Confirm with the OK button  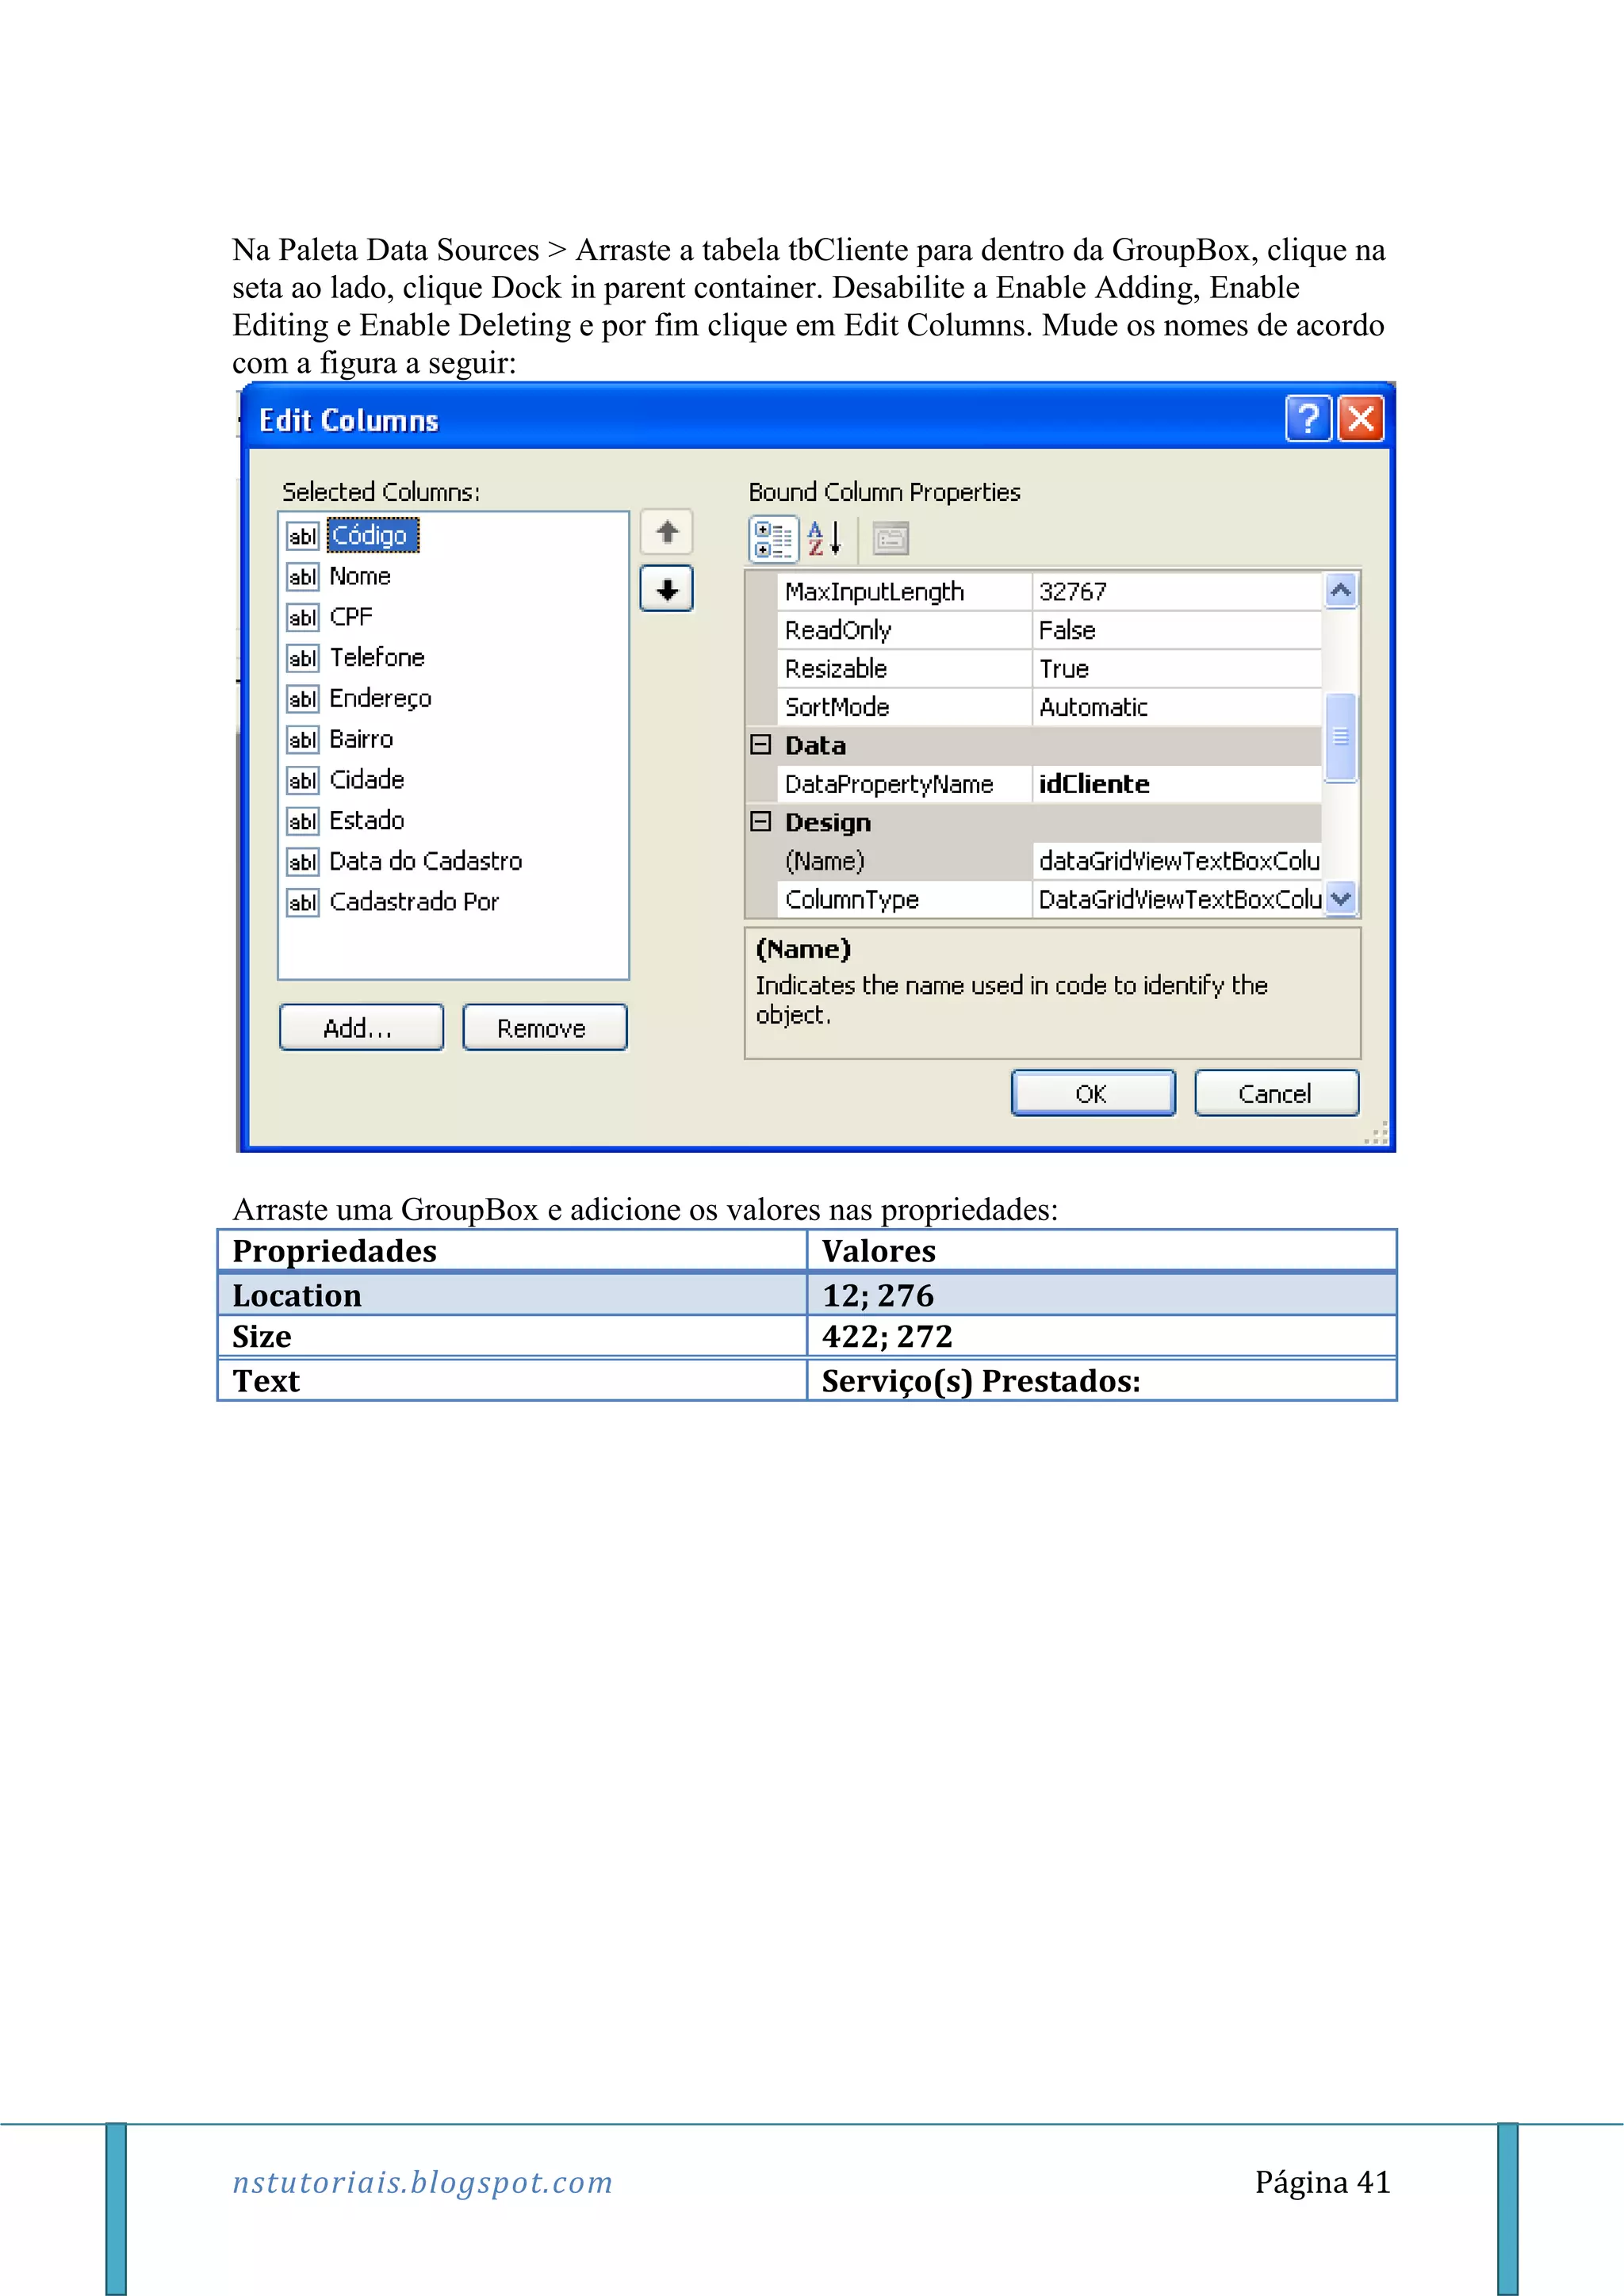(1093, 1093)
